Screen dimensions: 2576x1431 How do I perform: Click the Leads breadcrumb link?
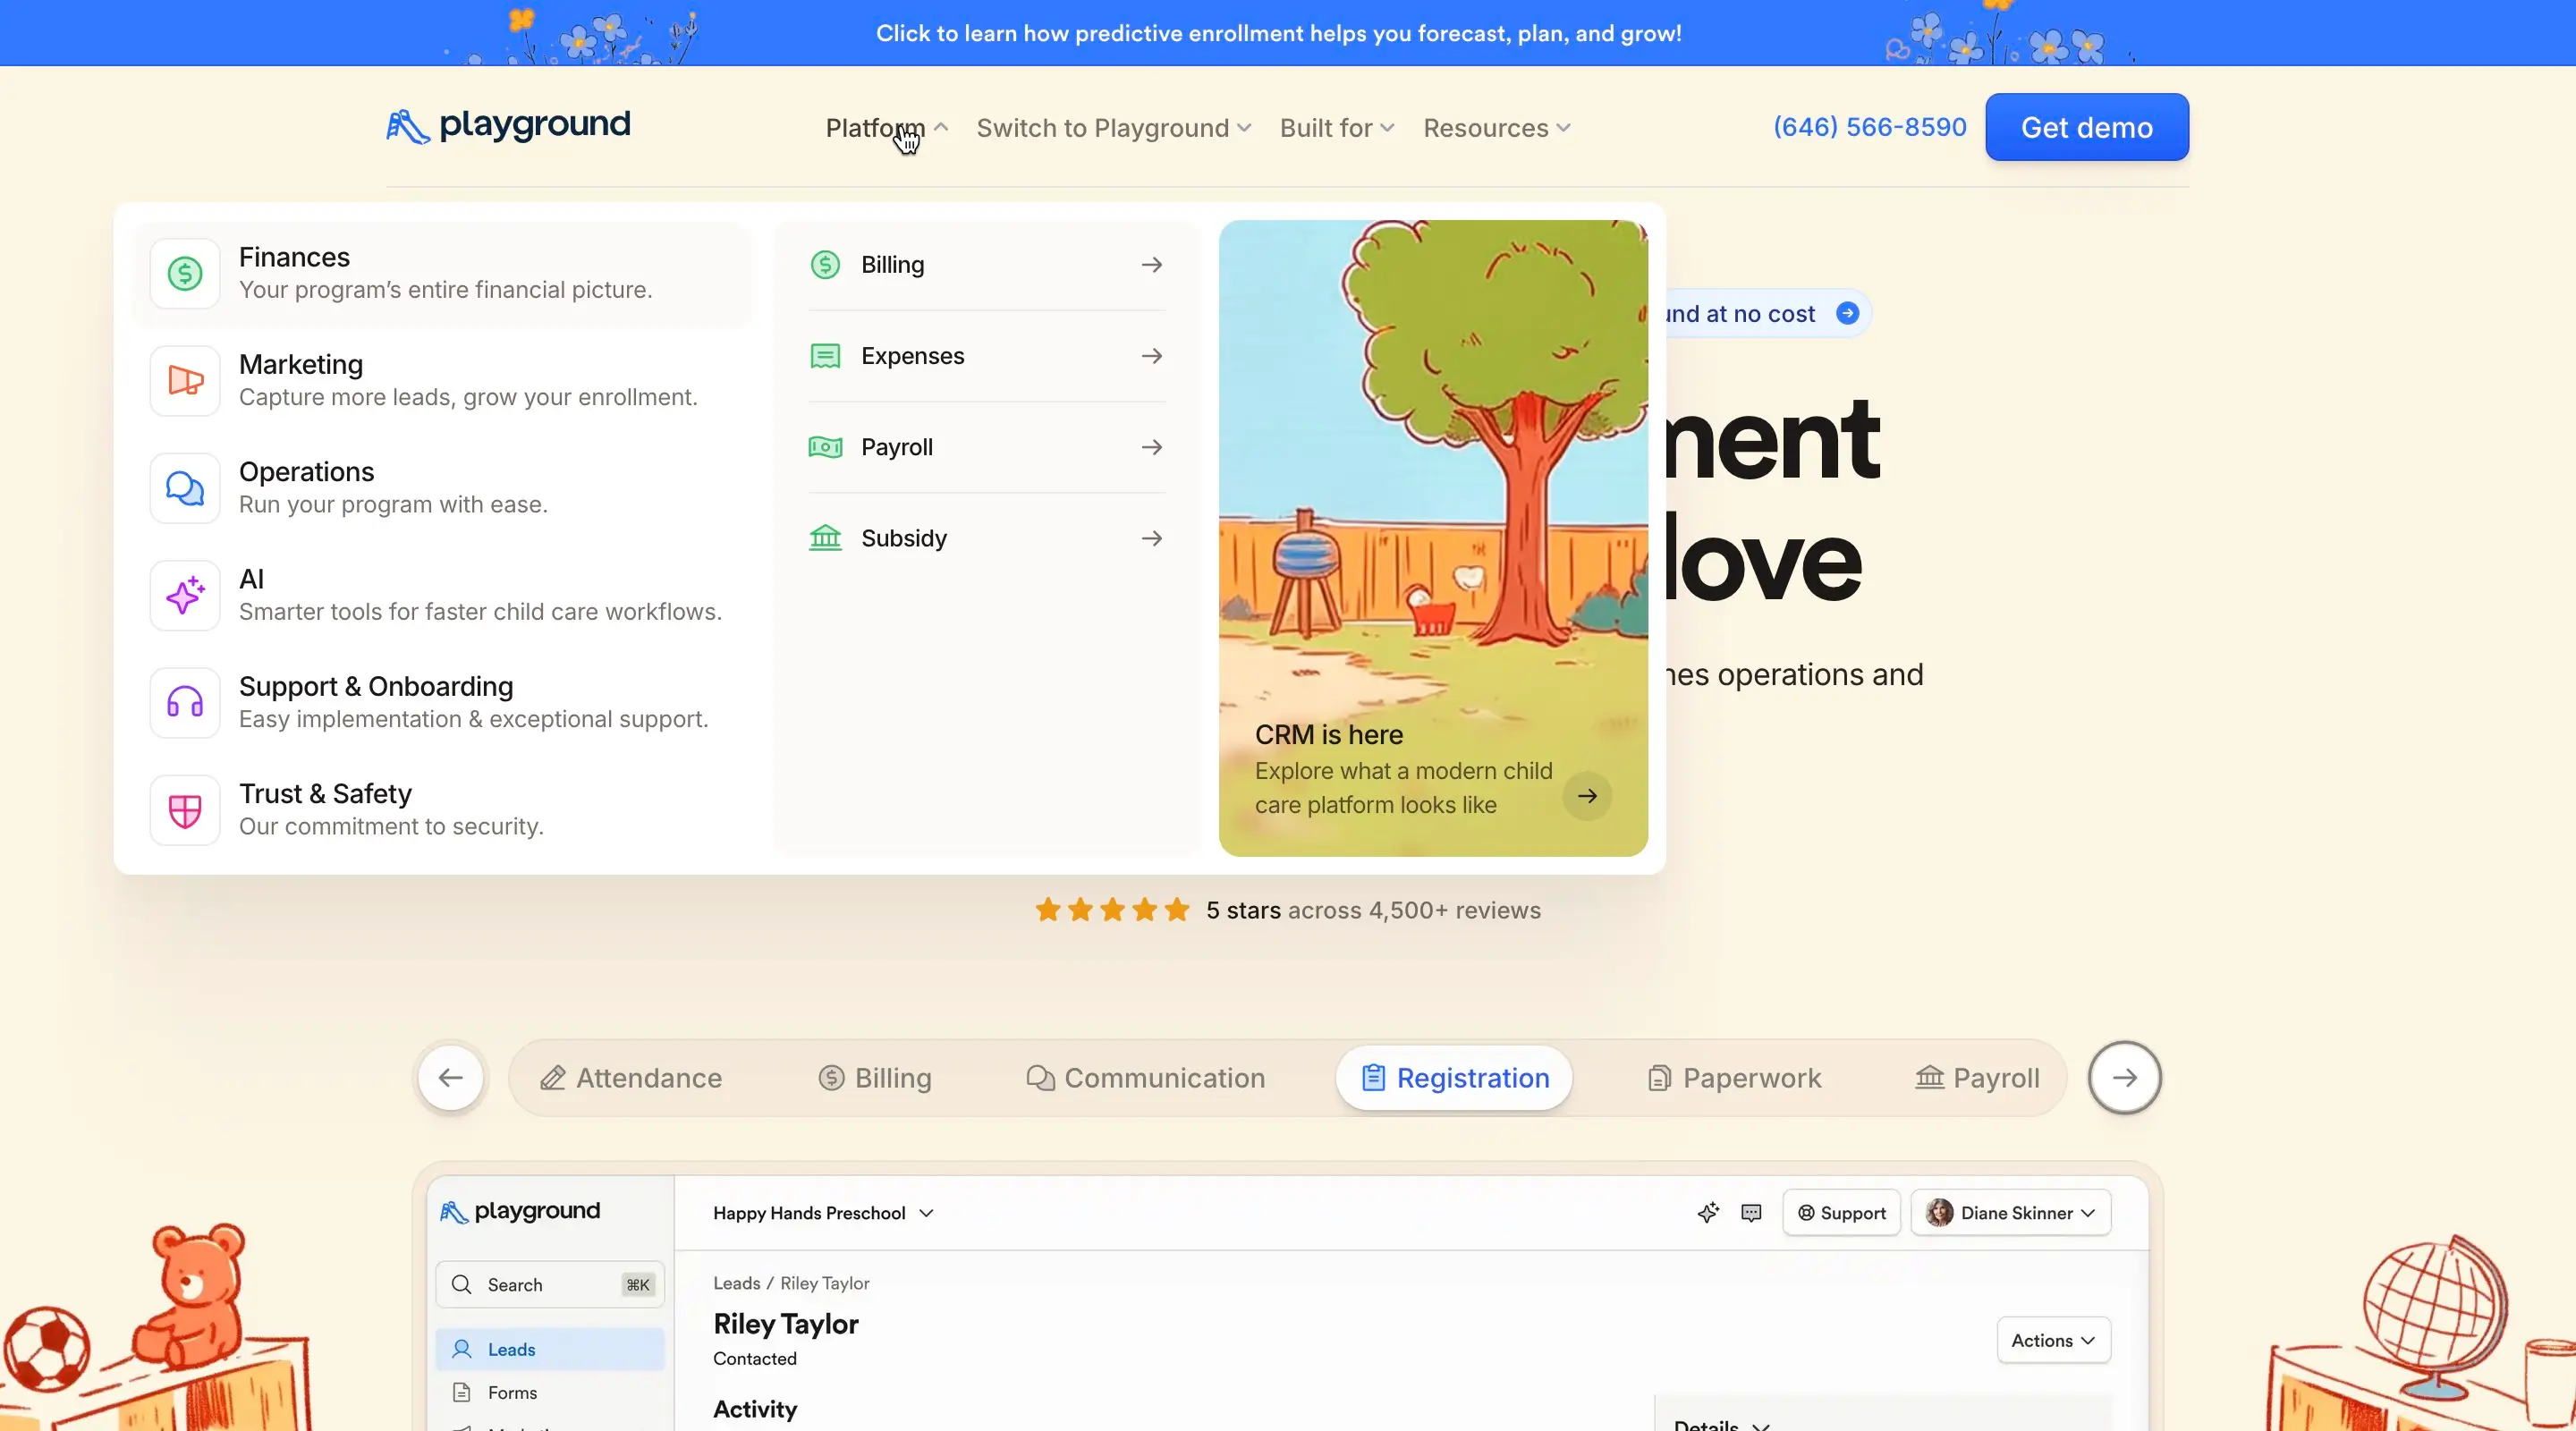click(x=736, y=1283)
